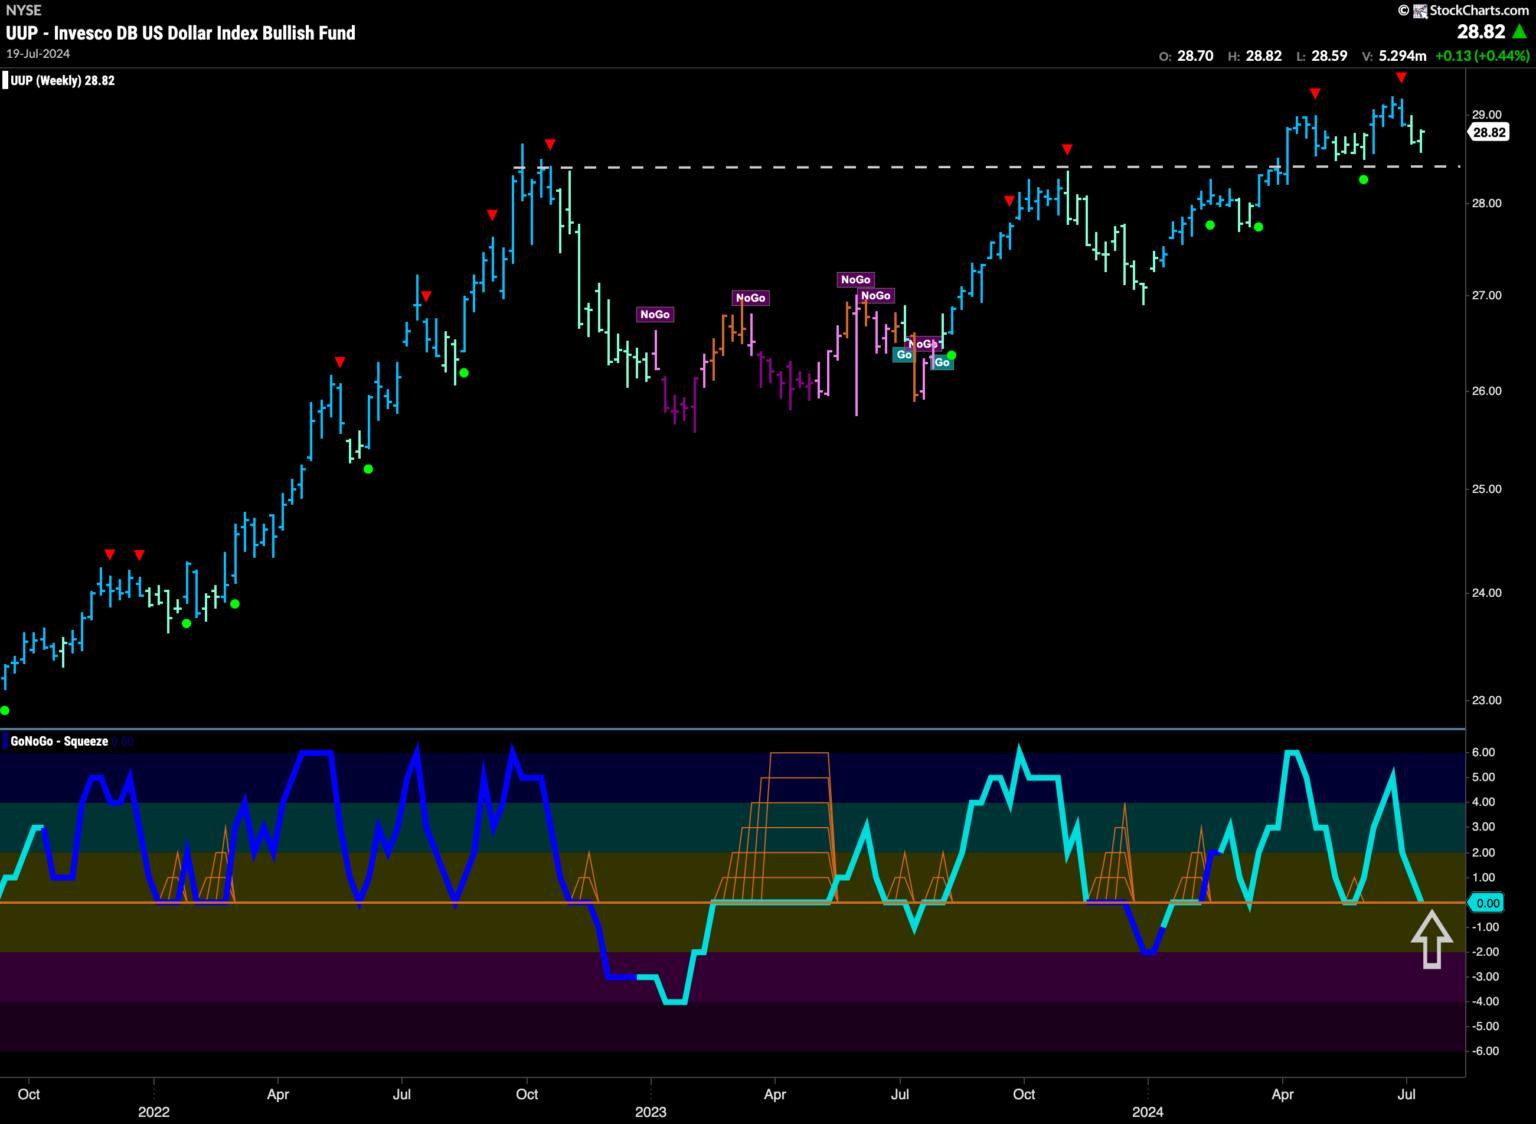This screenshot has height=1124, width=1536.
Task: Click the red triangle above the highest price peak
Action: (x=1401, y=78)
